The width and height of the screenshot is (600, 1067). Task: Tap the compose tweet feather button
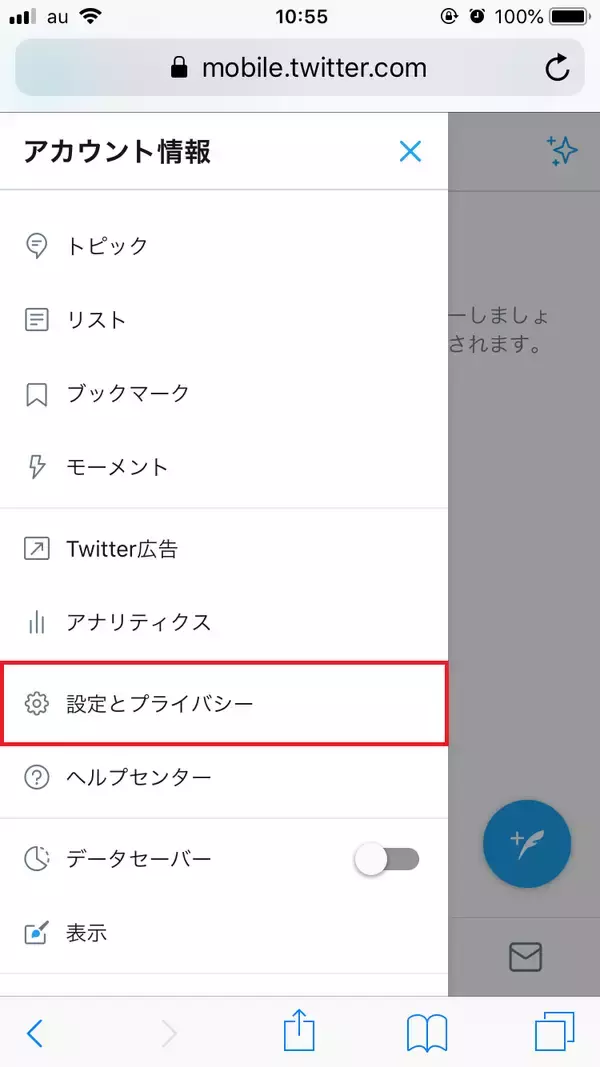pyautogui.click(x=527, y=843)
